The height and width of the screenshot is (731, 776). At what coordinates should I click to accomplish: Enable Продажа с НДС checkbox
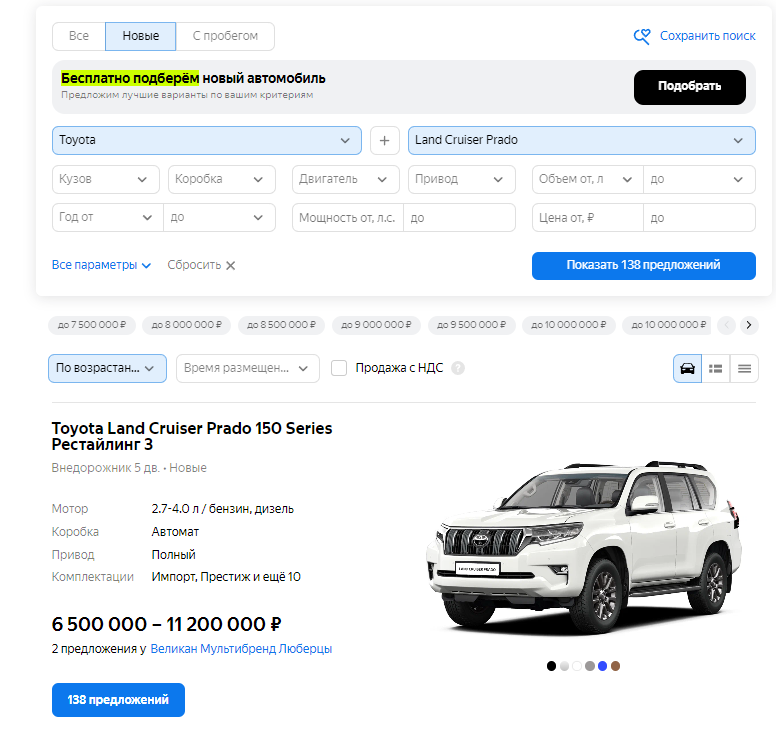pos(339,368)
